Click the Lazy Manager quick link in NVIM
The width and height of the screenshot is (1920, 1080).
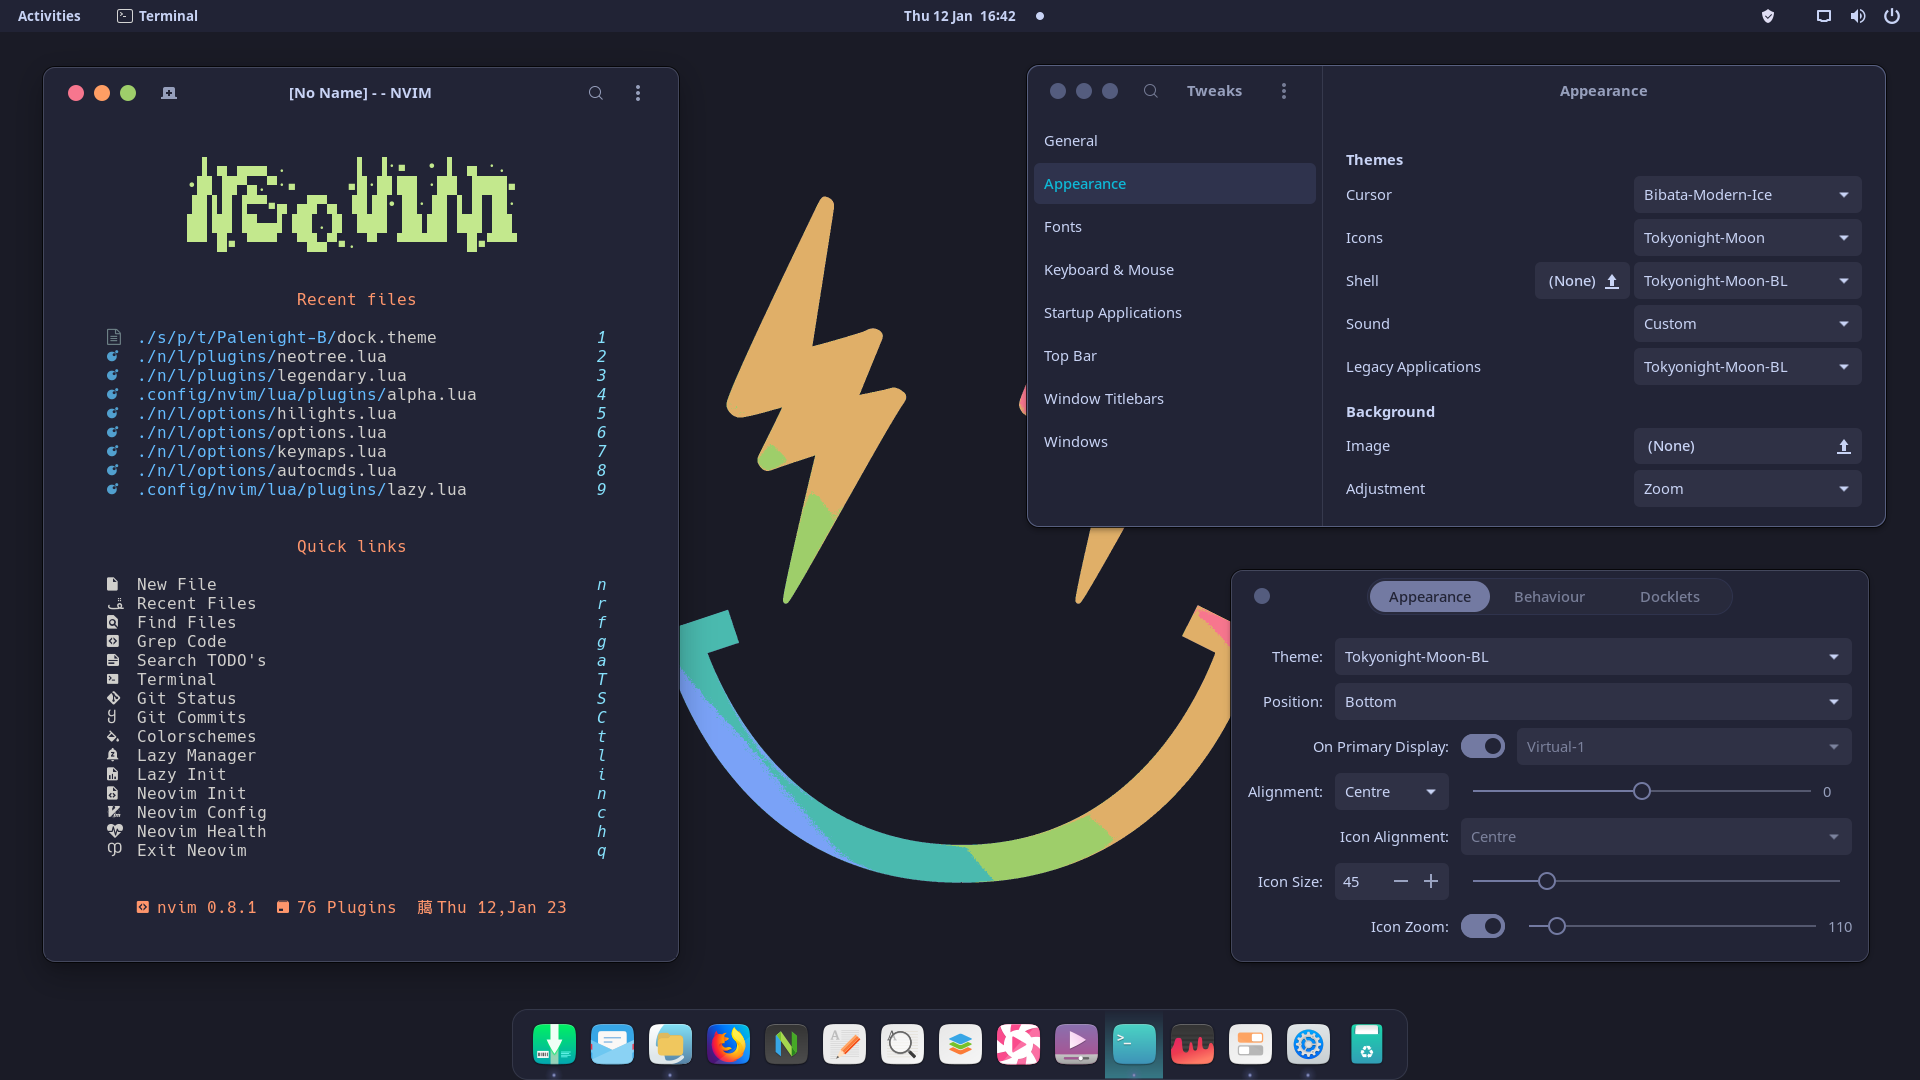[357, 756]
